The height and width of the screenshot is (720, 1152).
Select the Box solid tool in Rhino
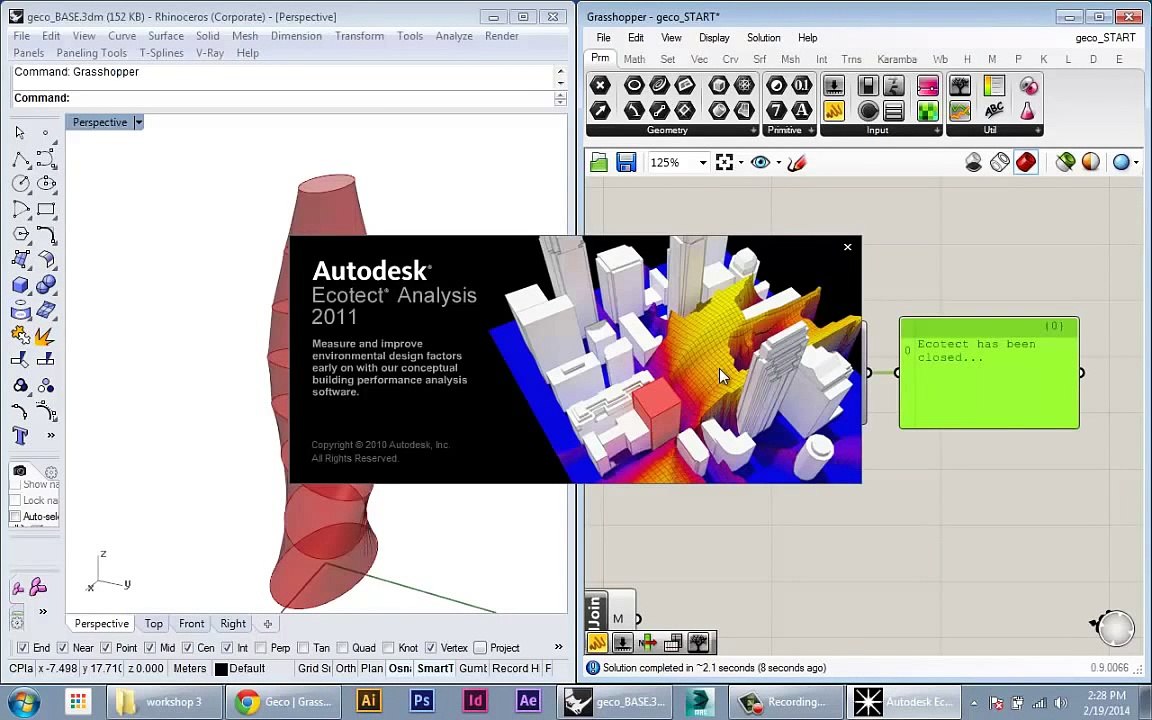click(x=21, y=284)
